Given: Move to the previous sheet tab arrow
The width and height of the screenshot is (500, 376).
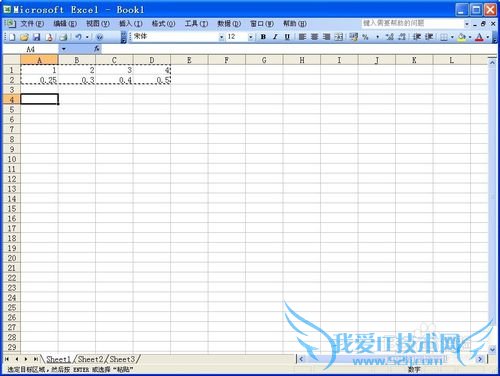Looking at the screenshot, I should click(x=17, y=359).
